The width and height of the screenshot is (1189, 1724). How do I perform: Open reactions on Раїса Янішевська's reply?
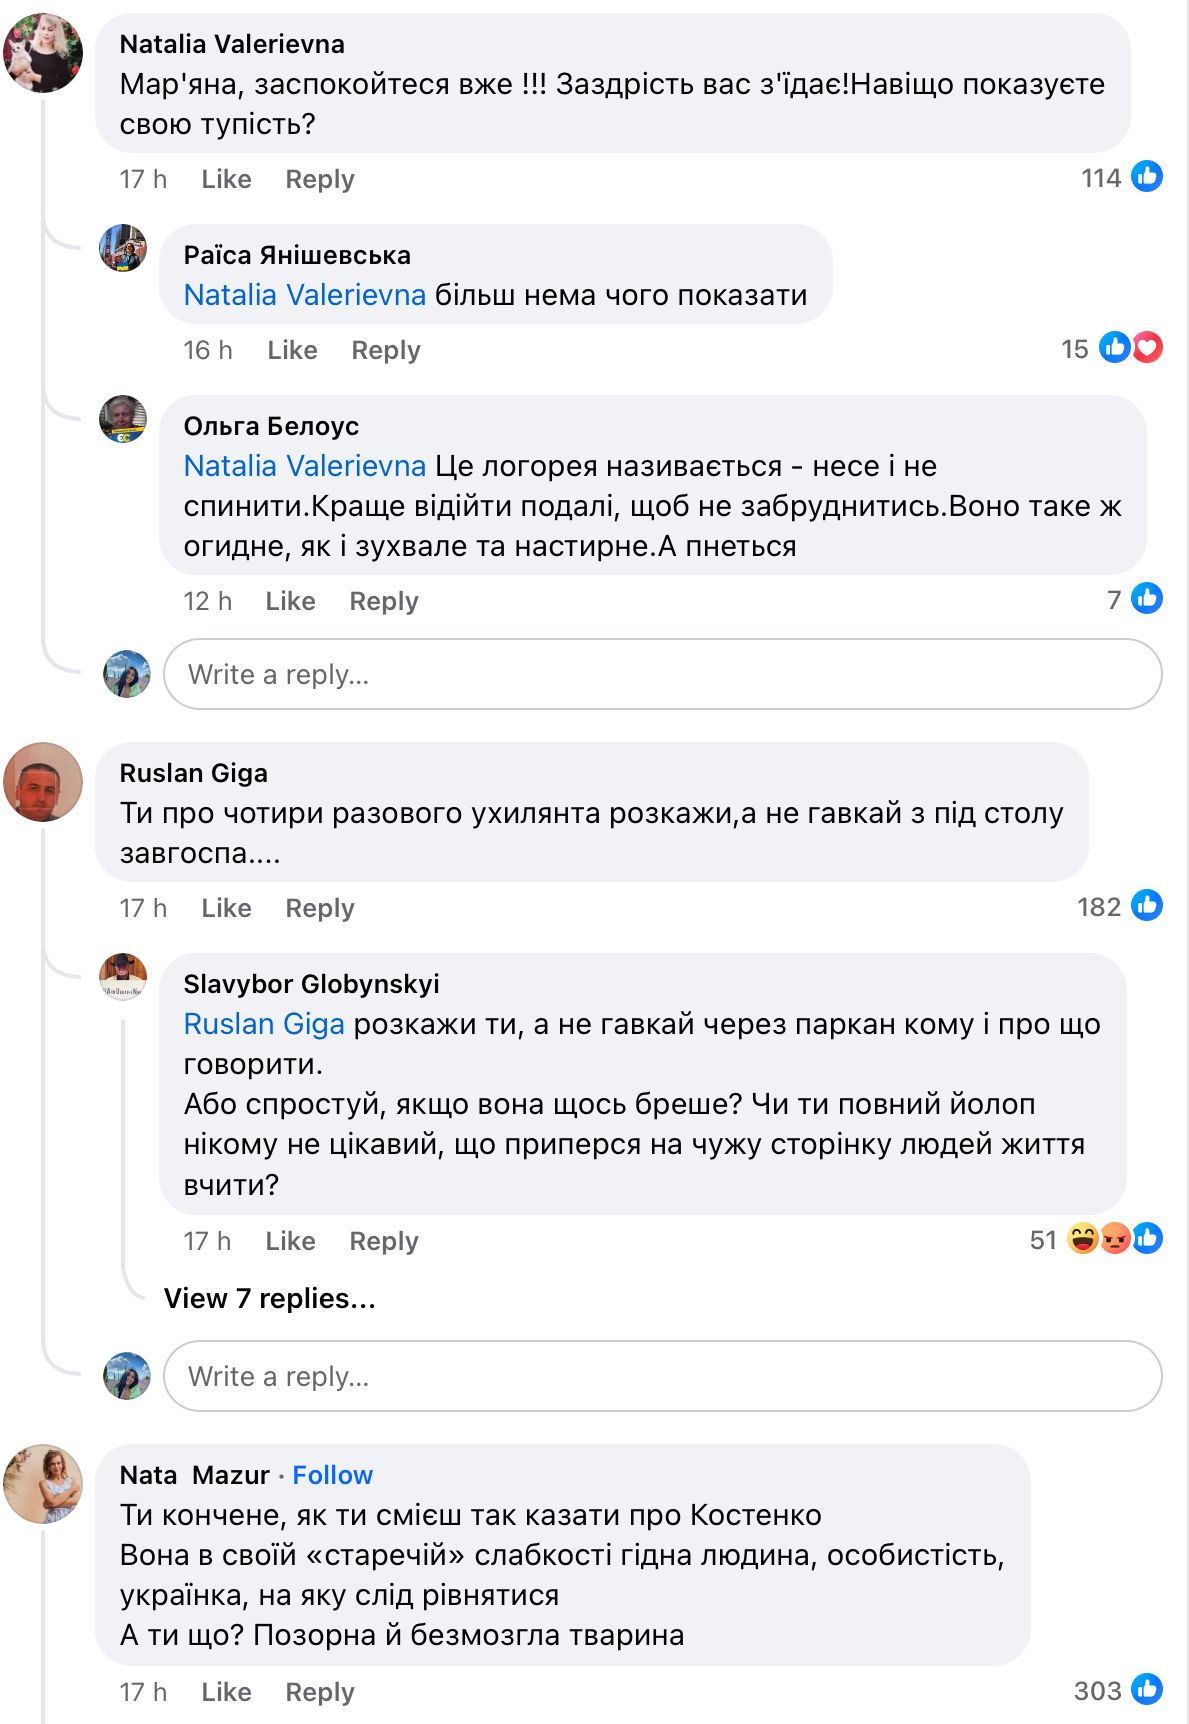coord(1130,348)
